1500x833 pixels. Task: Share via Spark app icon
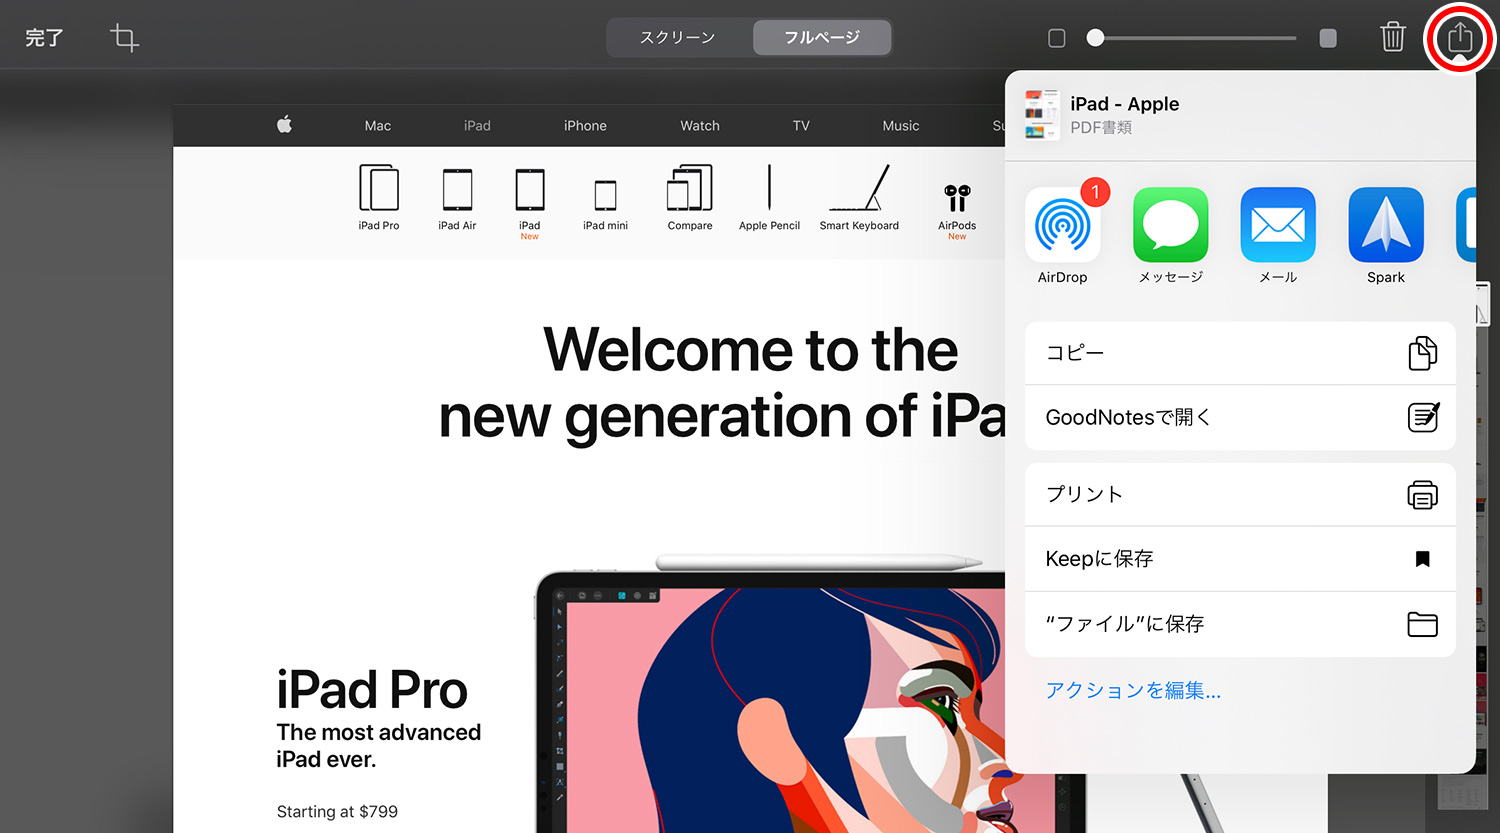click(x=1386, y=225)
